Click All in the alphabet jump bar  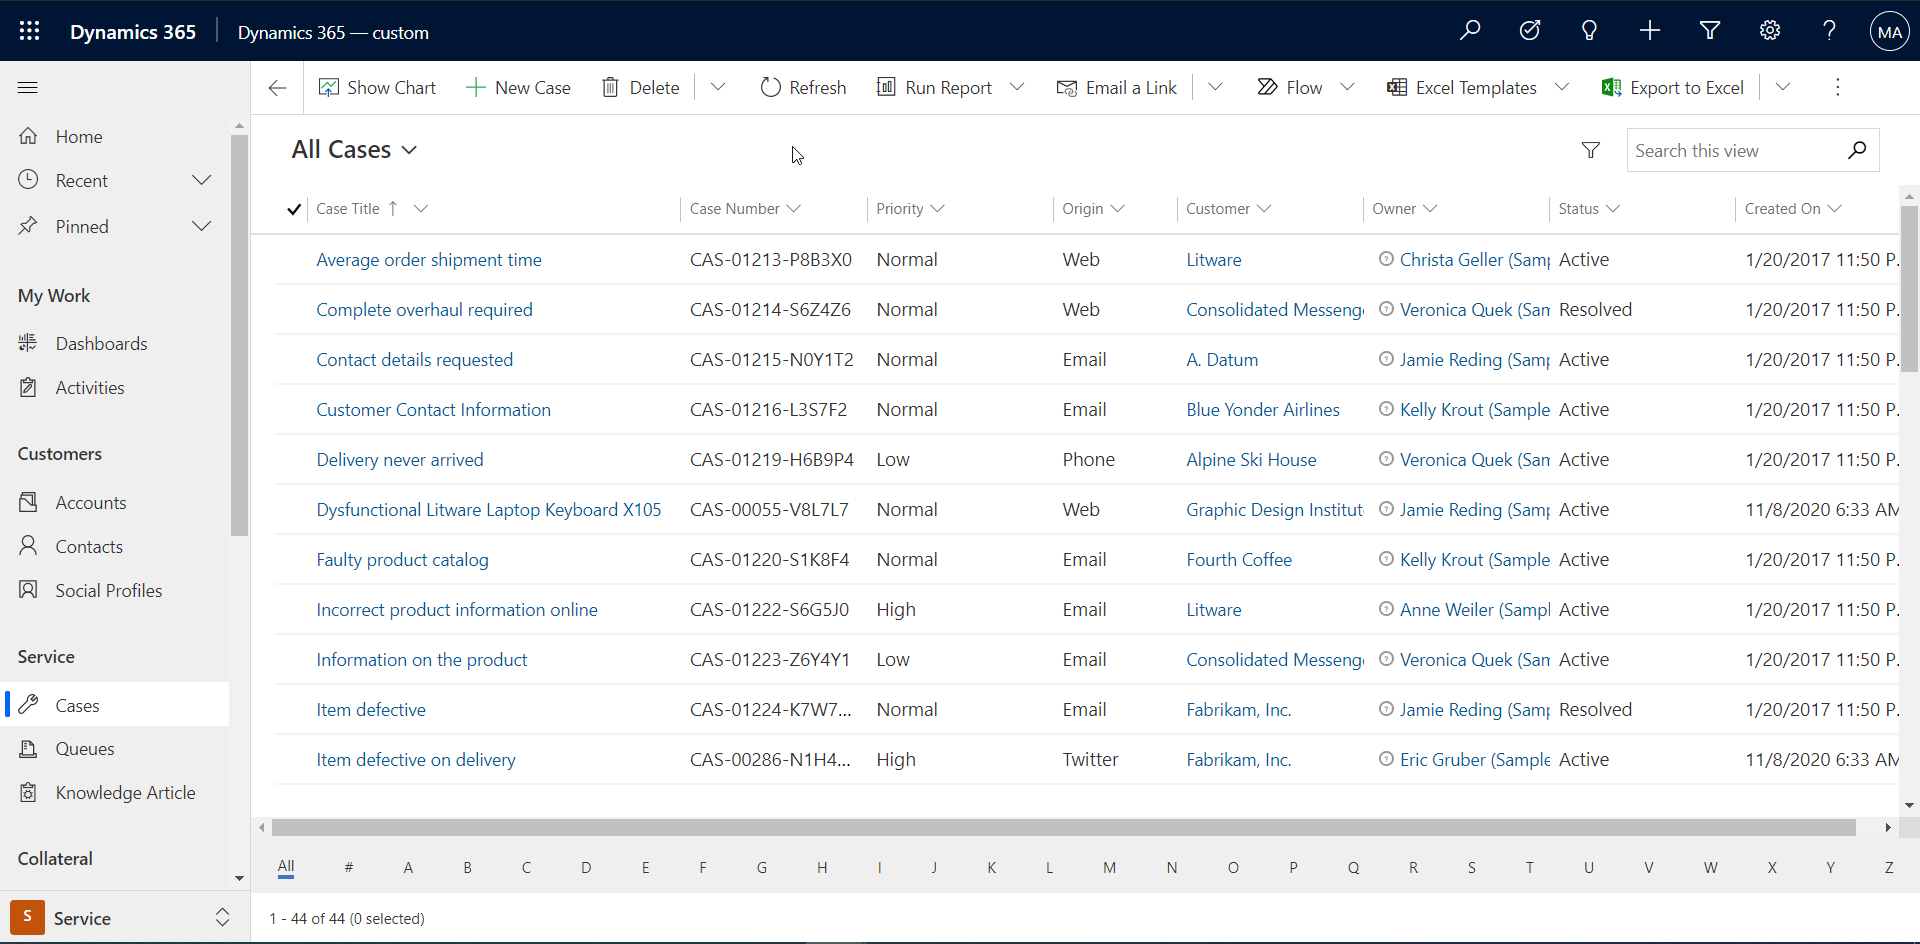point(286,867)
